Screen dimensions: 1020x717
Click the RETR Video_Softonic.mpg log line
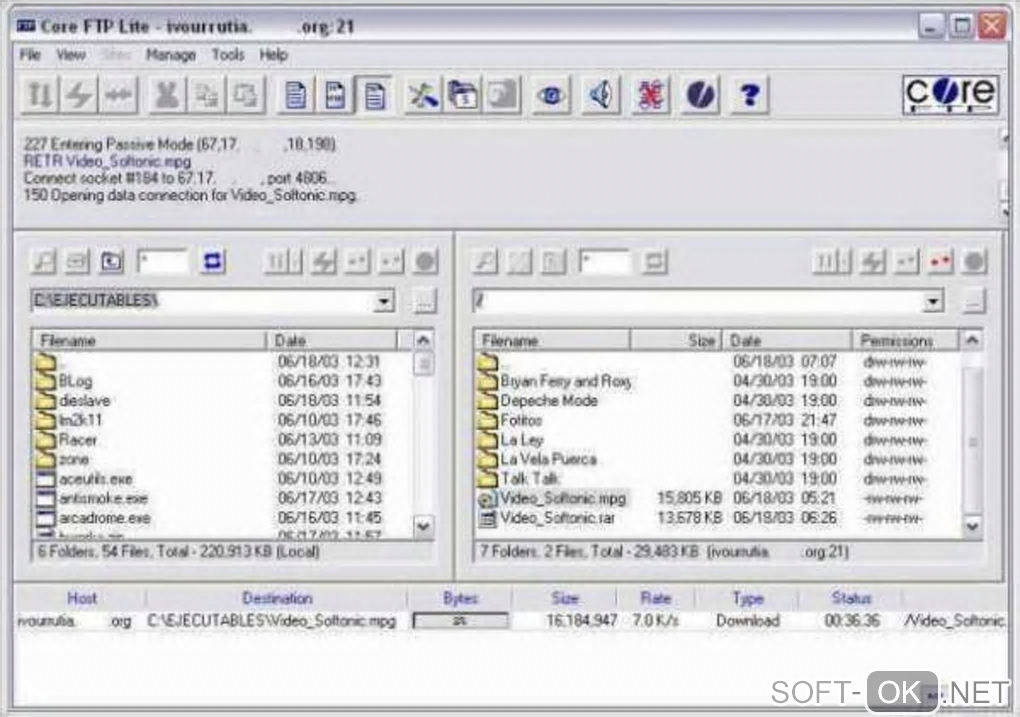pos(107,161)
